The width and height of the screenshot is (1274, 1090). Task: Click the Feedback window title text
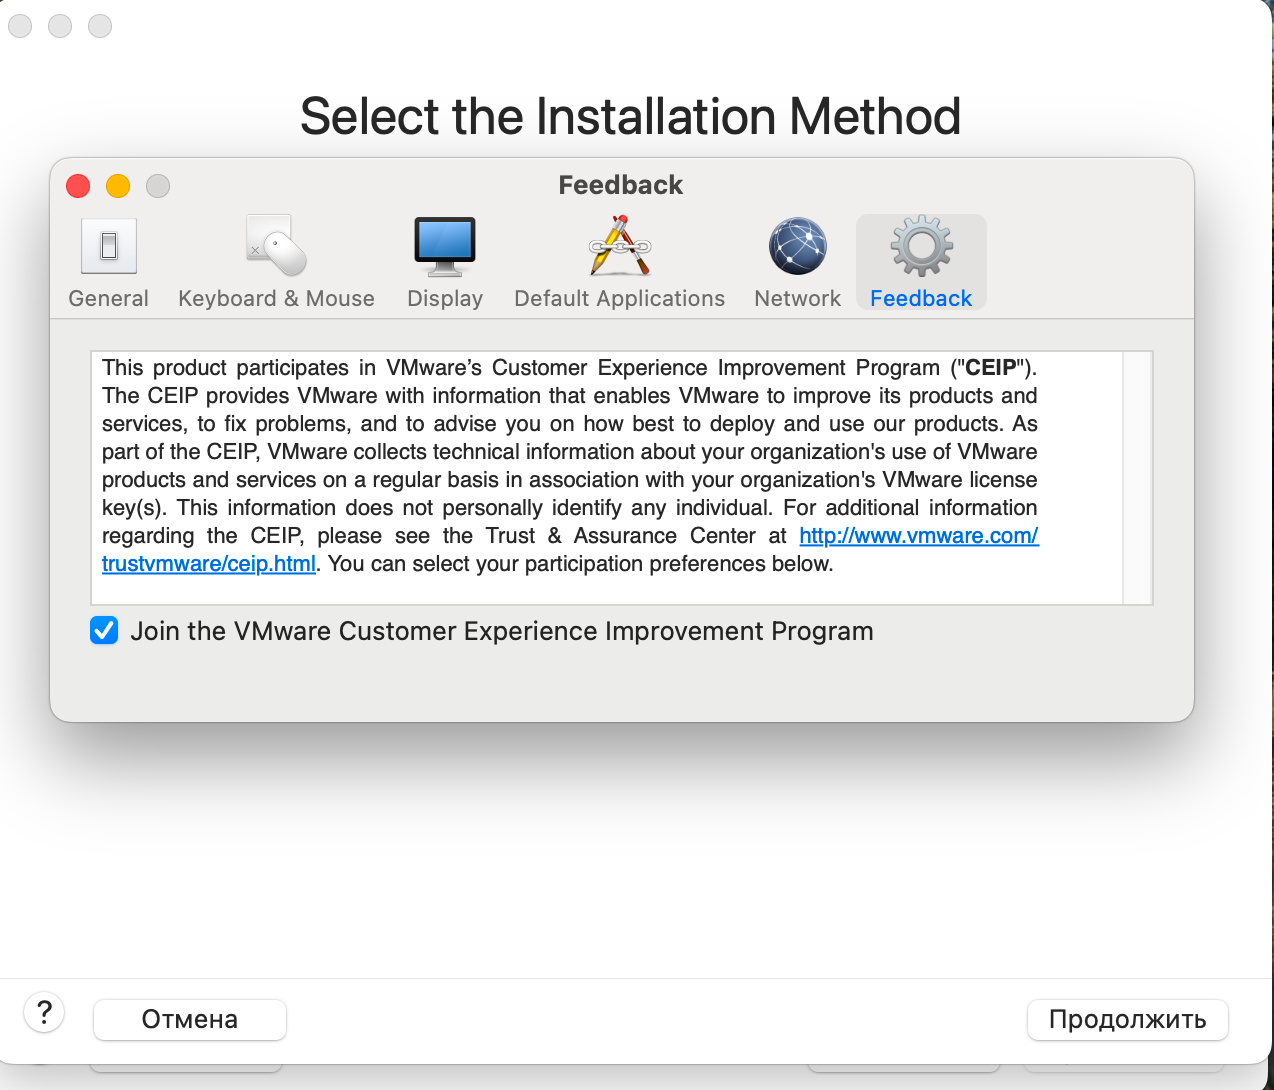[x=621, y=185]
